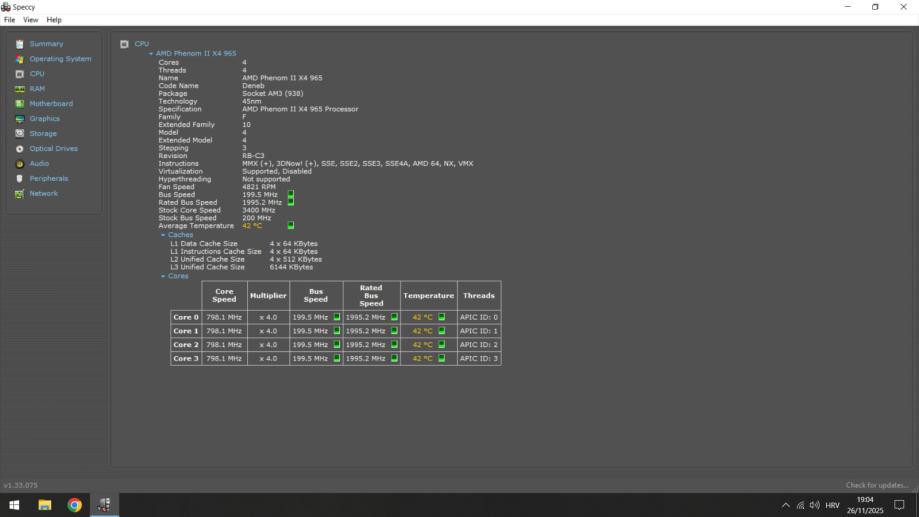Click the CPU section header icon

click(124, 44)
